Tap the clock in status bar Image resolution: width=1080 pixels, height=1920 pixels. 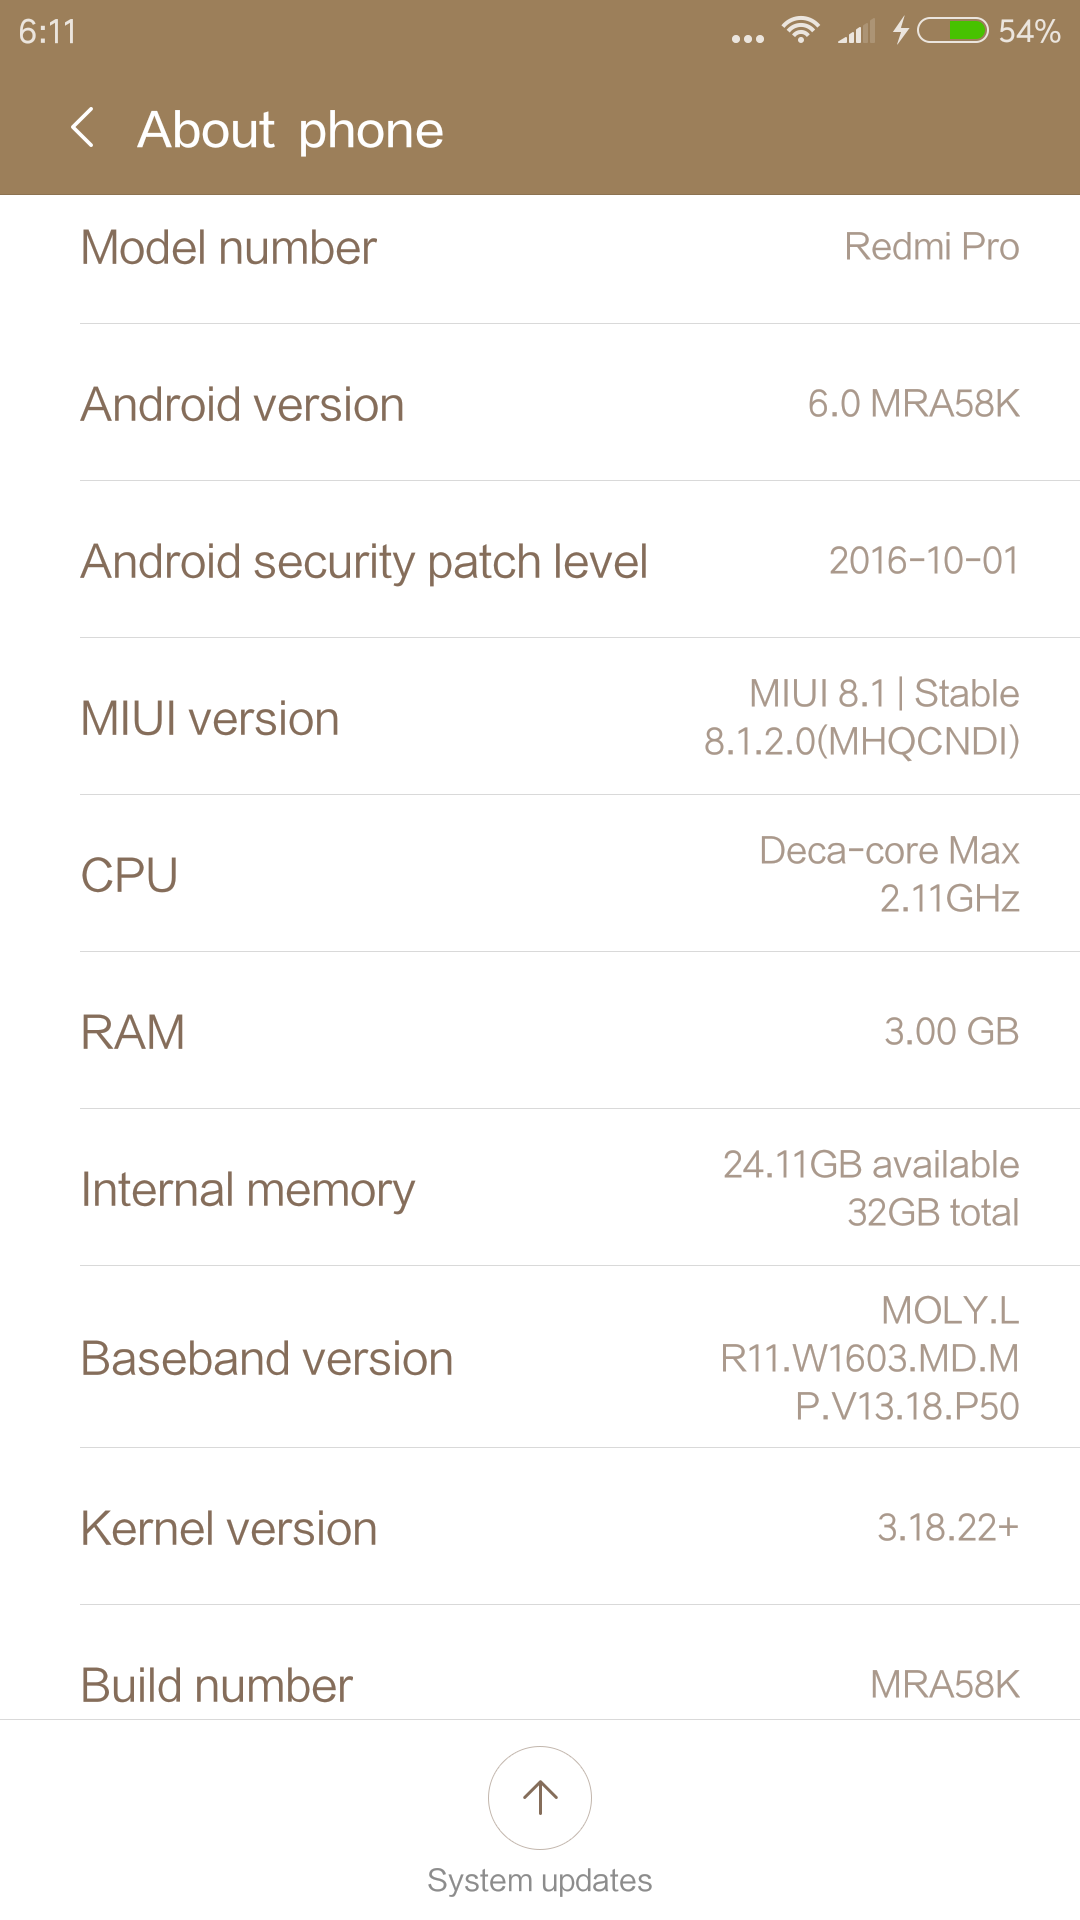coord(47,32)
